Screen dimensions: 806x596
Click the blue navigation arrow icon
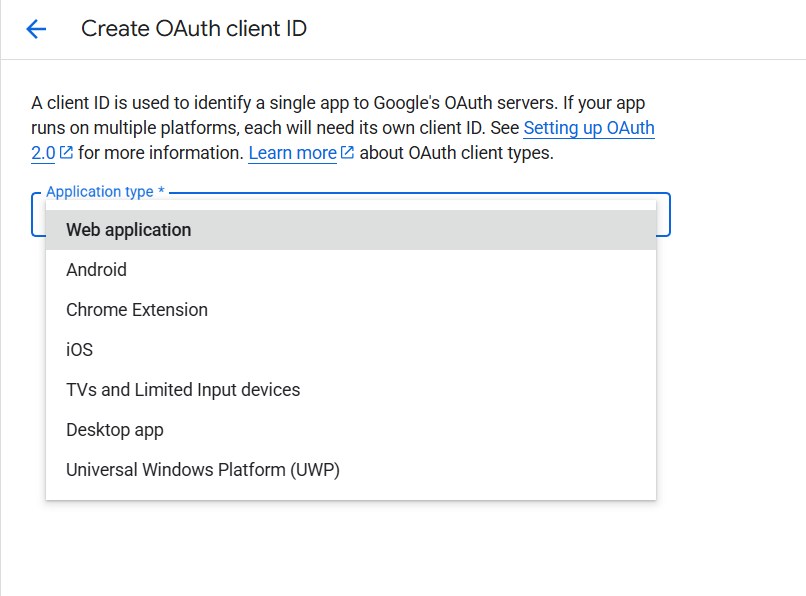click(x=36, y=29)
